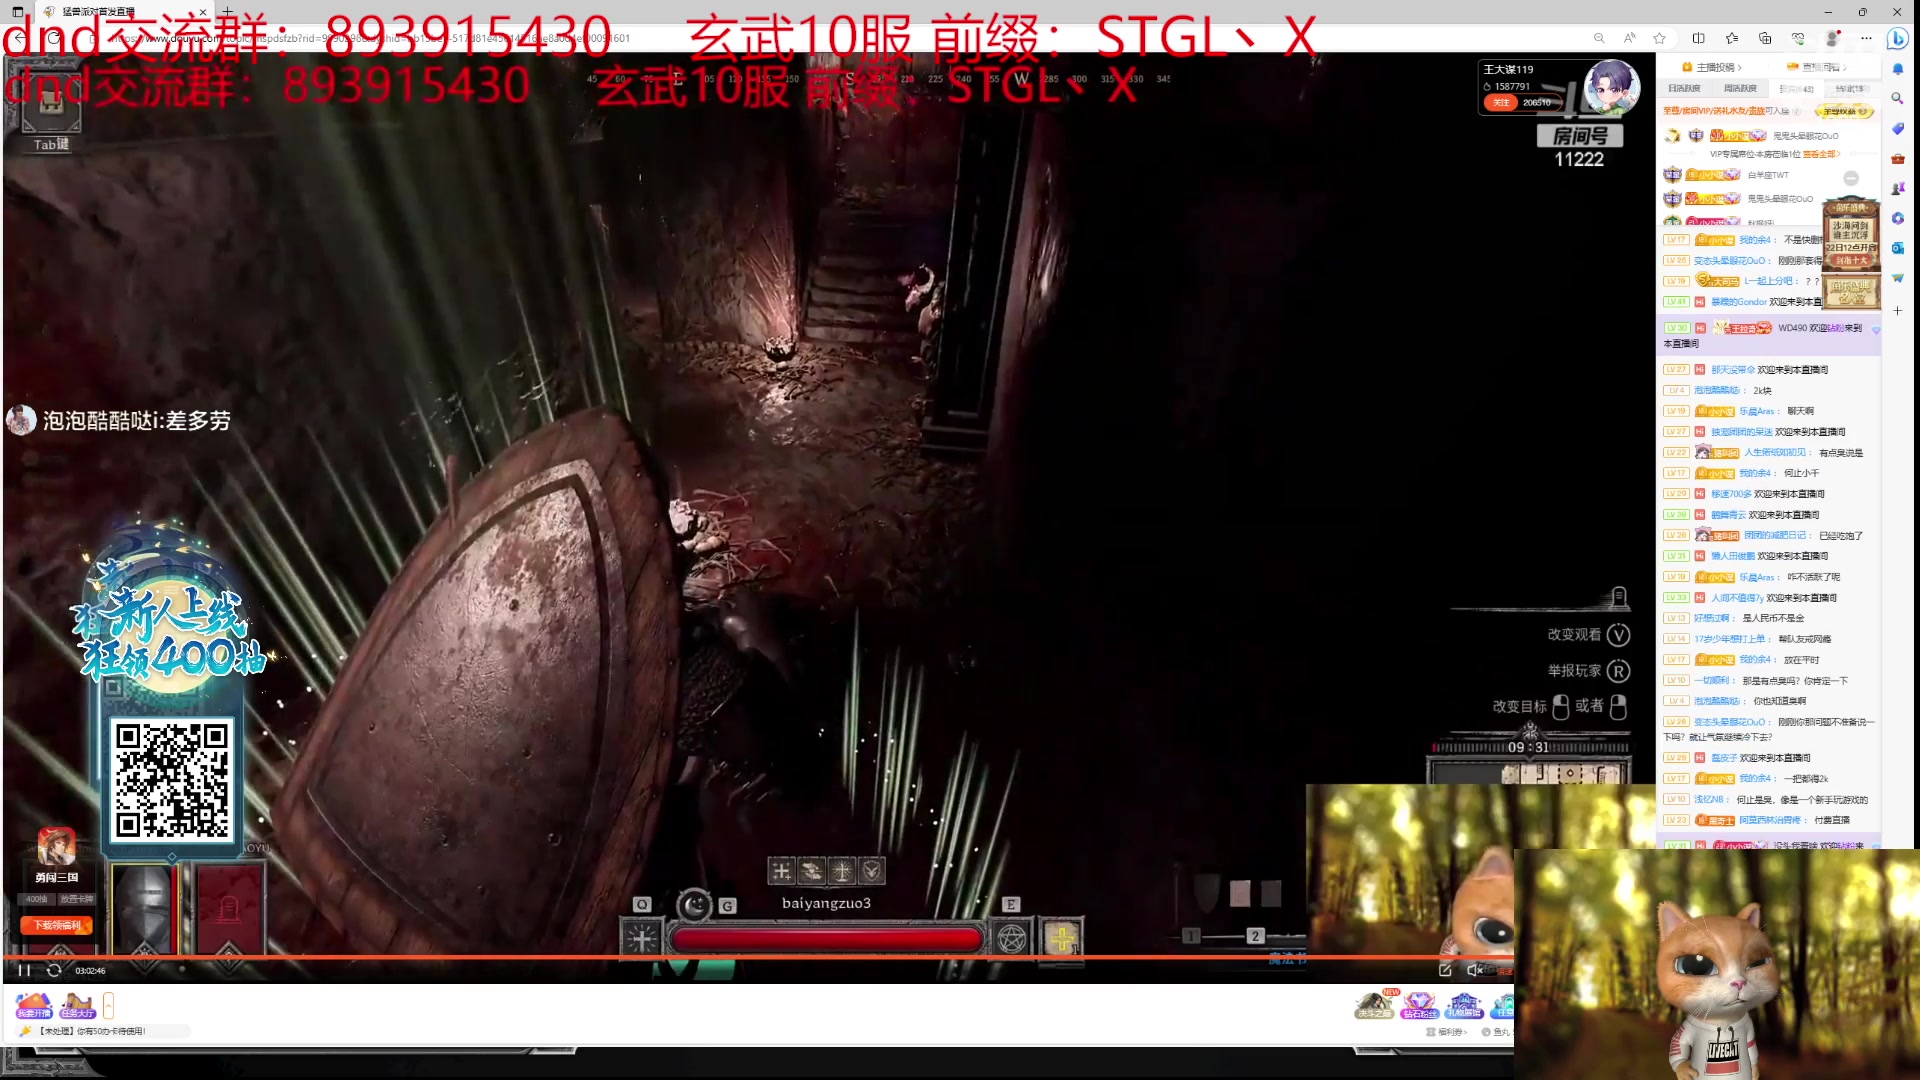The width and height of the screenshot is (1920, 1080).
Task: Open the 钻石粉丝 icon
Action: (x=1419, y=1005)
